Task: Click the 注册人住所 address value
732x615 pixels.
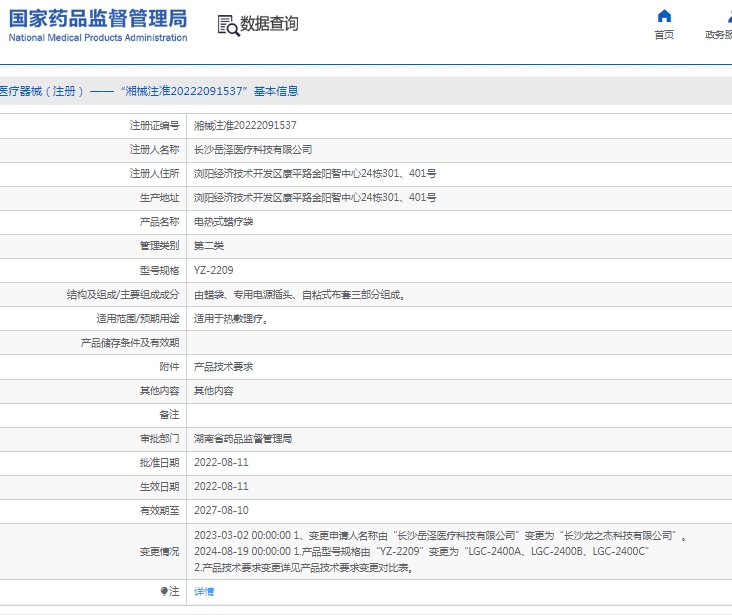Action: pyautogui.click(x=315, y=173)
